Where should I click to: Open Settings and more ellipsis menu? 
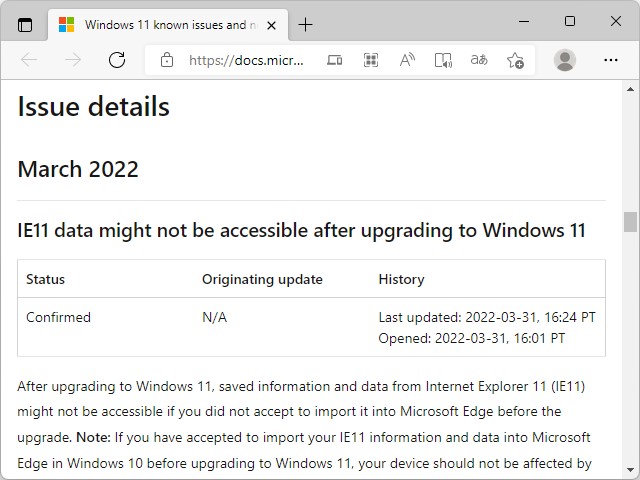click(611, 60)
